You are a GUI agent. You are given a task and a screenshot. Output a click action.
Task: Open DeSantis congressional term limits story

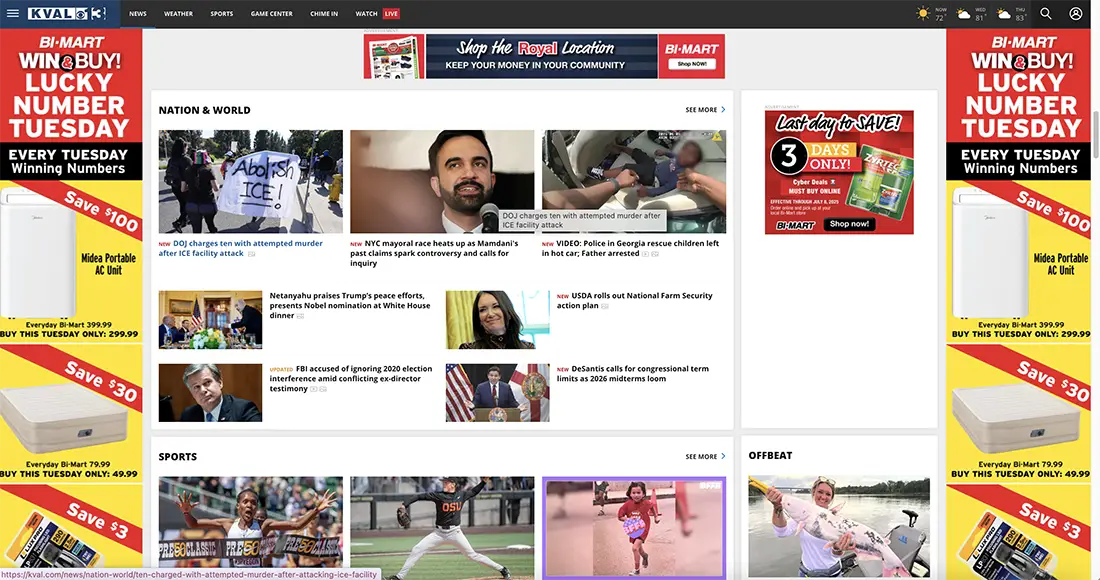pyautogui.click(x=633, y=373)
